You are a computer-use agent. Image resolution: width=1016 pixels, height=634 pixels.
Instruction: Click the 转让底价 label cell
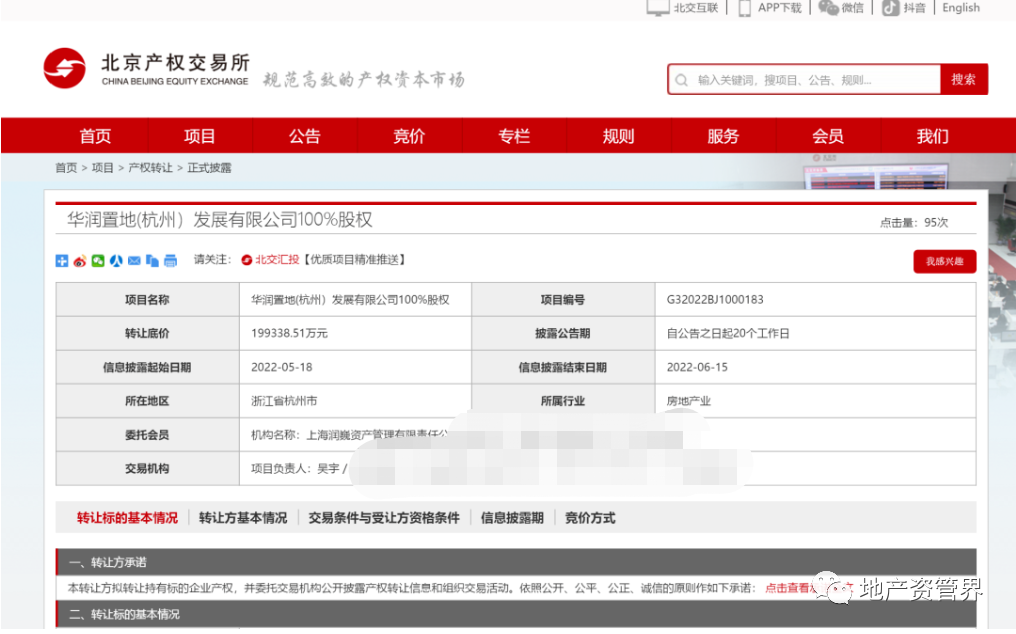coord(148,333)
